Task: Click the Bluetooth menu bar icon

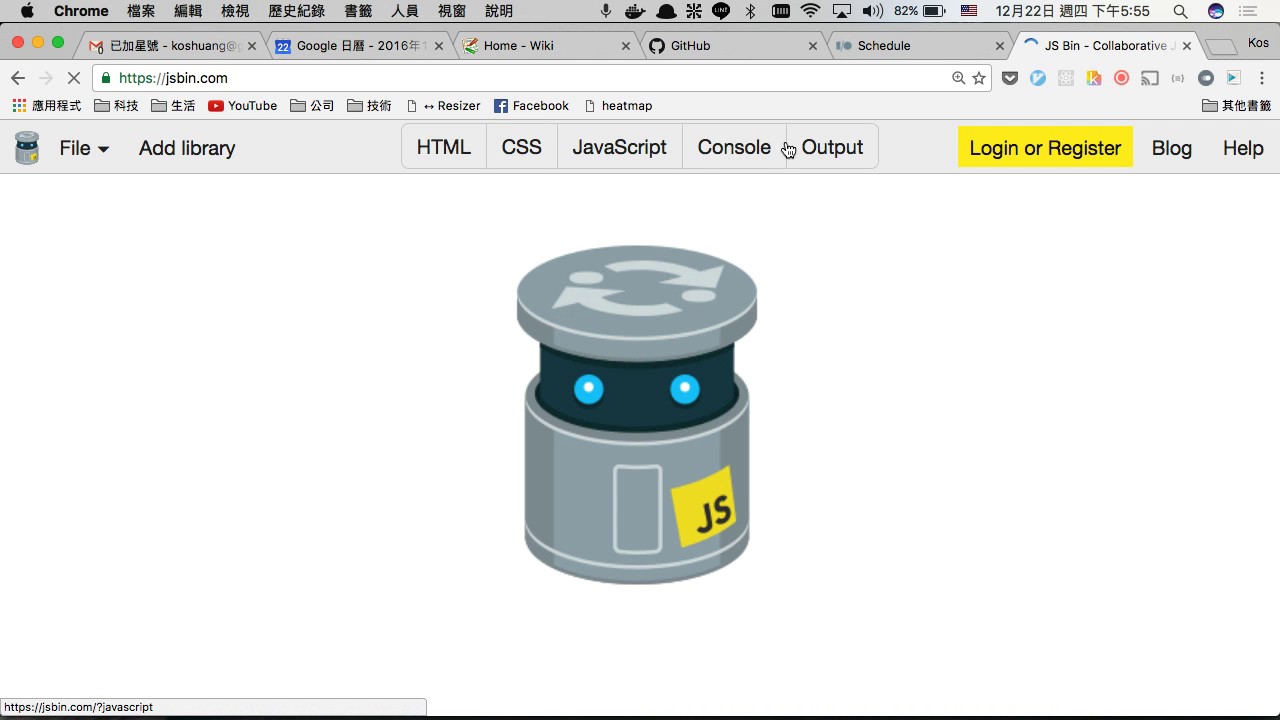Action: tap(751, 11)
